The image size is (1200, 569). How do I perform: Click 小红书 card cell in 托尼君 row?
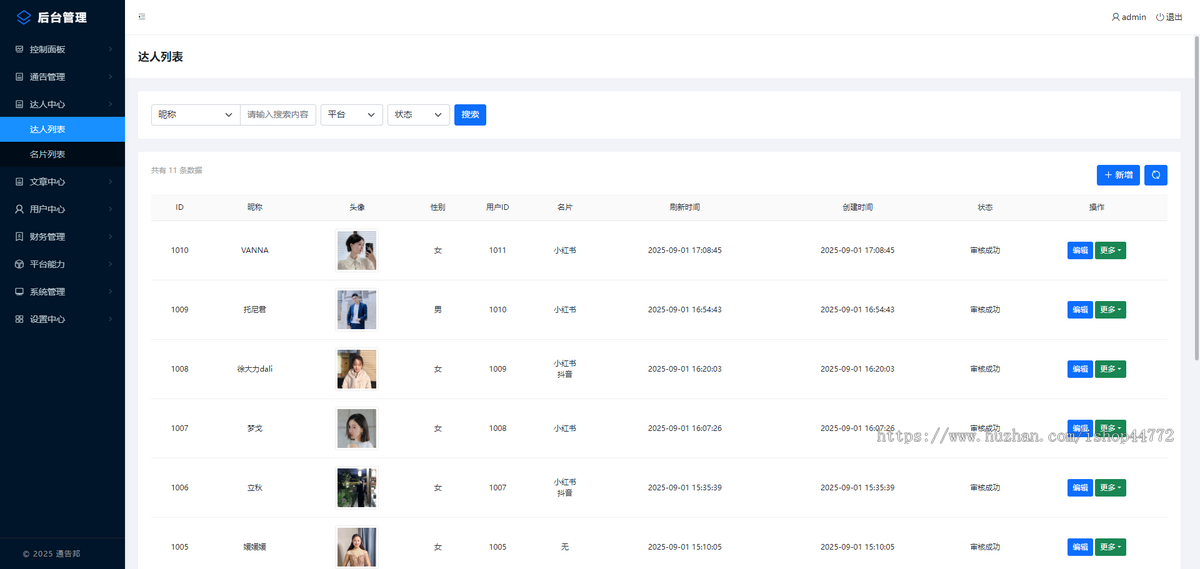click(x=565, y=310)
